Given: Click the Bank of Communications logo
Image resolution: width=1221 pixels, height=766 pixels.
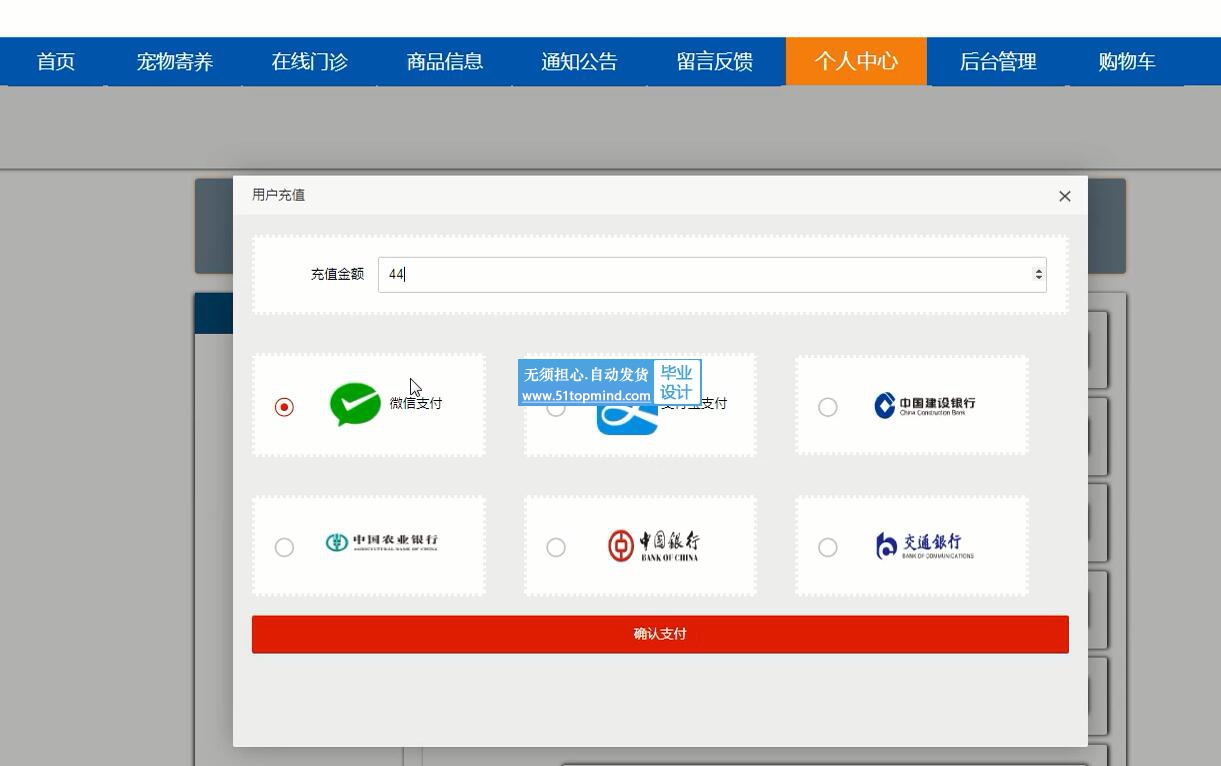Looking at the screenshot, I should click(x=924, y=545).
